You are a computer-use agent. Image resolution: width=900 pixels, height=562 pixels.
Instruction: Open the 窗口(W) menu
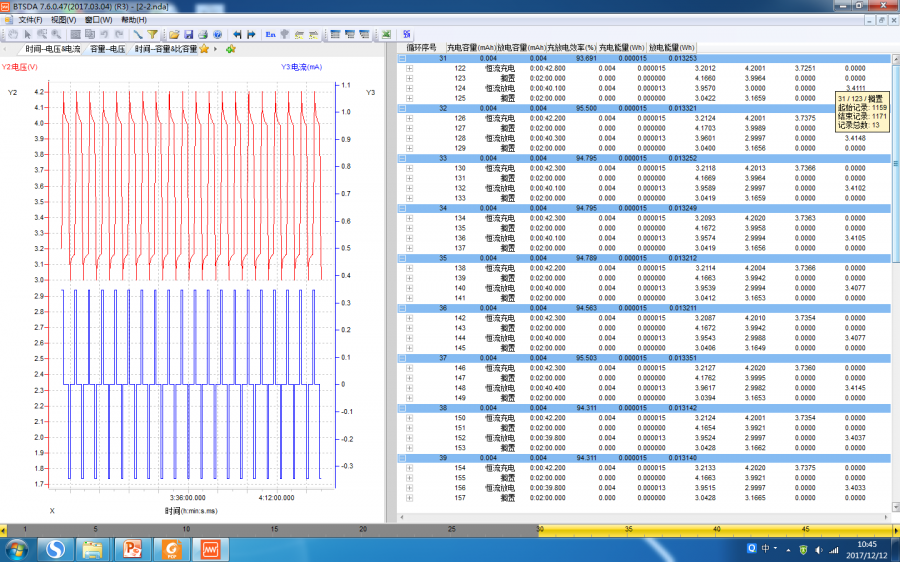pos(99,20)
